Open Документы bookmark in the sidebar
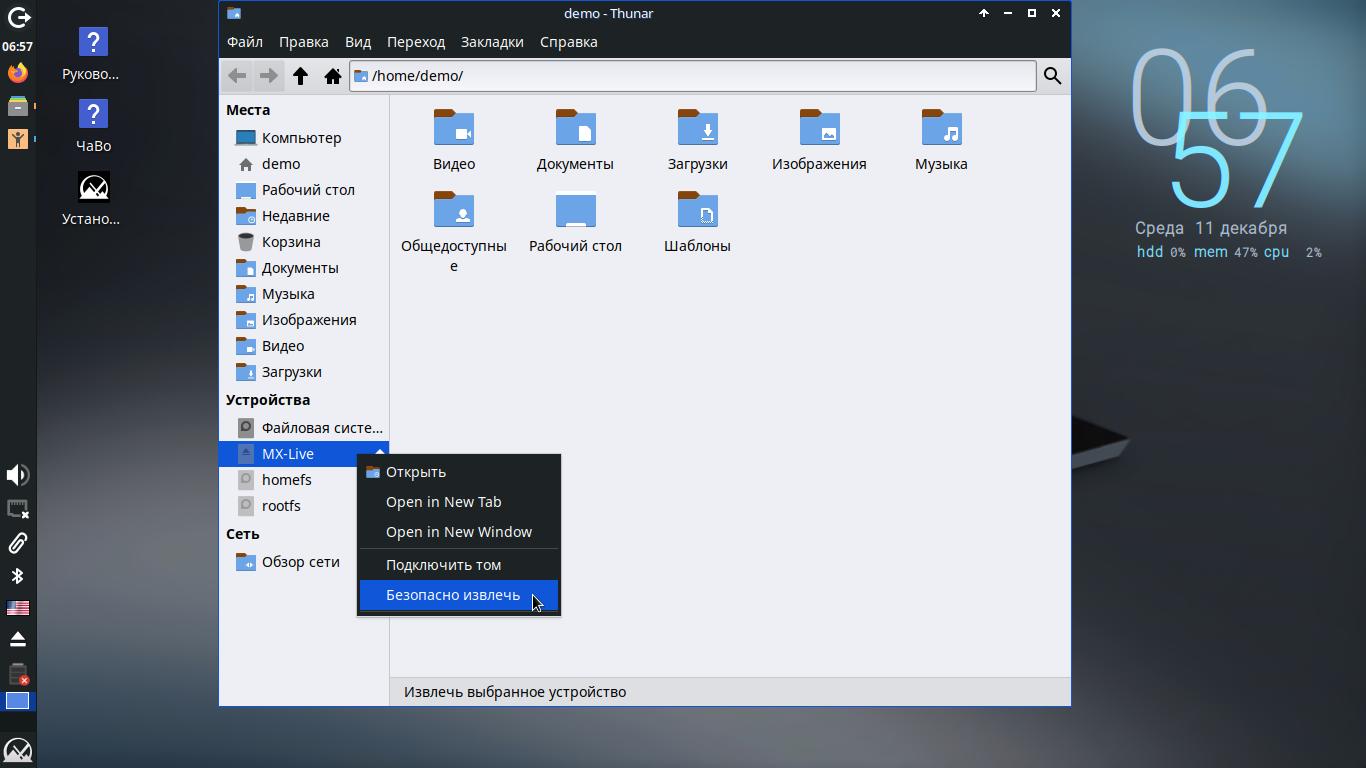The image size is (1366, 768). coord(303,268)
